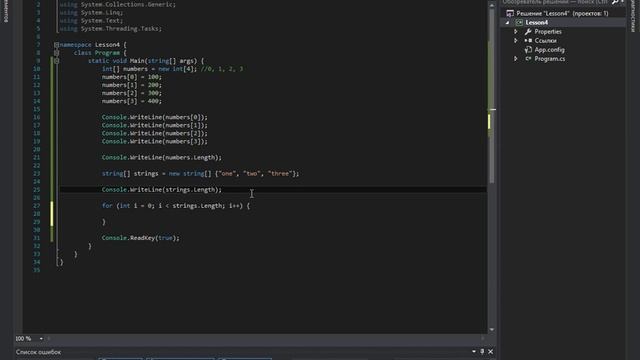The image size is (640, 360).
Task: Click the C# file icon beside Program.cs
Action: (528, 59)
